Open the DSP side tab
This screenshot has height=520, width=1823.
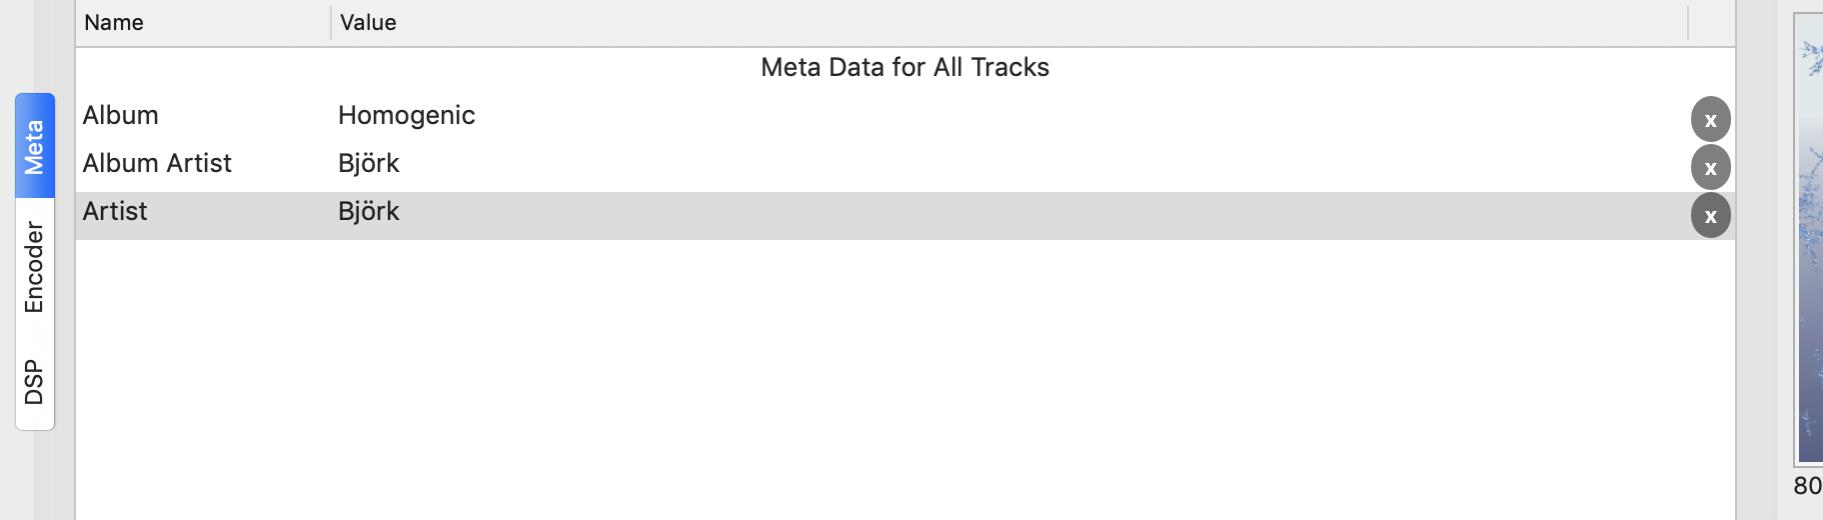click(x=35, y=382)
